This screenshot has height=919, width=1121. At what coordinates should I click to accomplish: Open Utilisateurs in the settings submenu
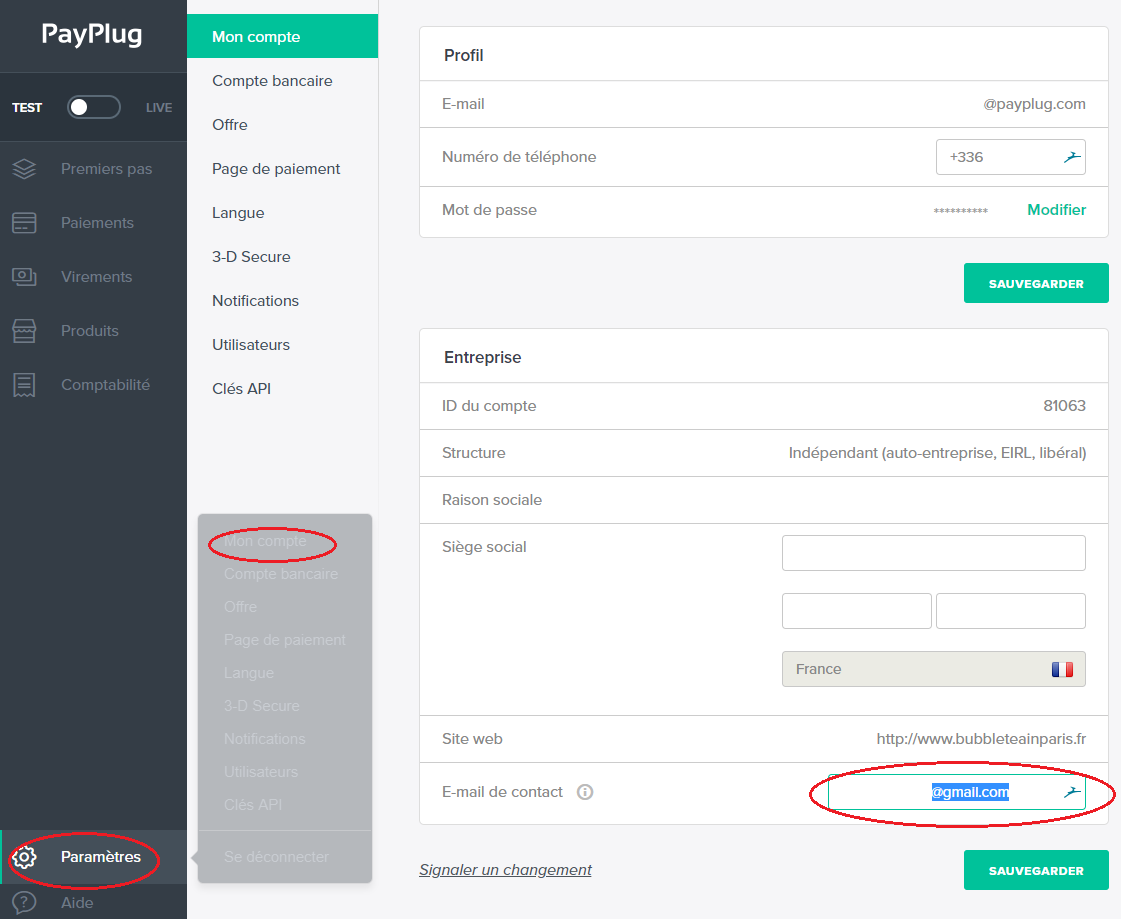point(251,345)
